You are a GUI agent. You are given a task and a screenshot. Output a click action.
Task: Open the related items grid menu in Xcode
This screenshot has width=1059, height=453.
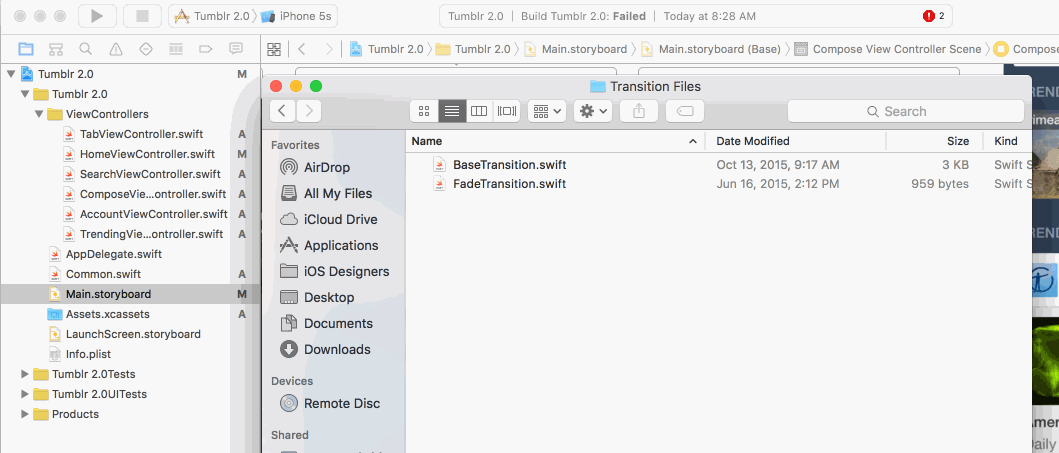[274, 49]
